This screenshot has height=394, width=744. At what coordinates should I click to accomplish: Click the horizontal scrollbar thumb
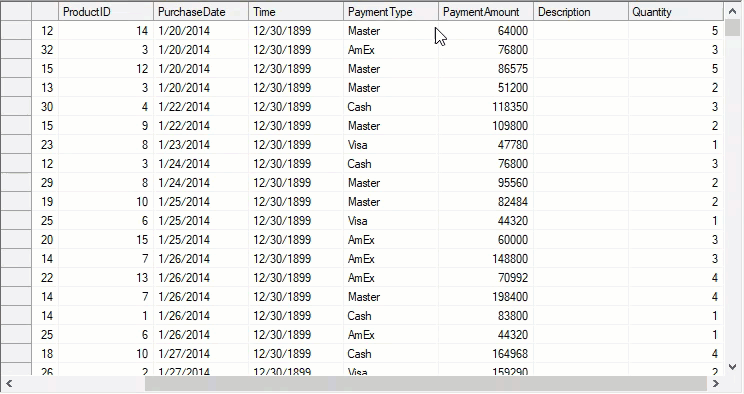[x=425, y=383]
